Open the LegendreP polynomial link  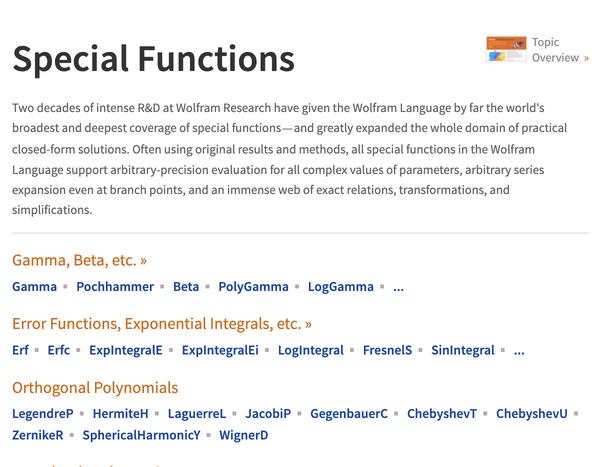pyautogui.click(x=43, y=414)
